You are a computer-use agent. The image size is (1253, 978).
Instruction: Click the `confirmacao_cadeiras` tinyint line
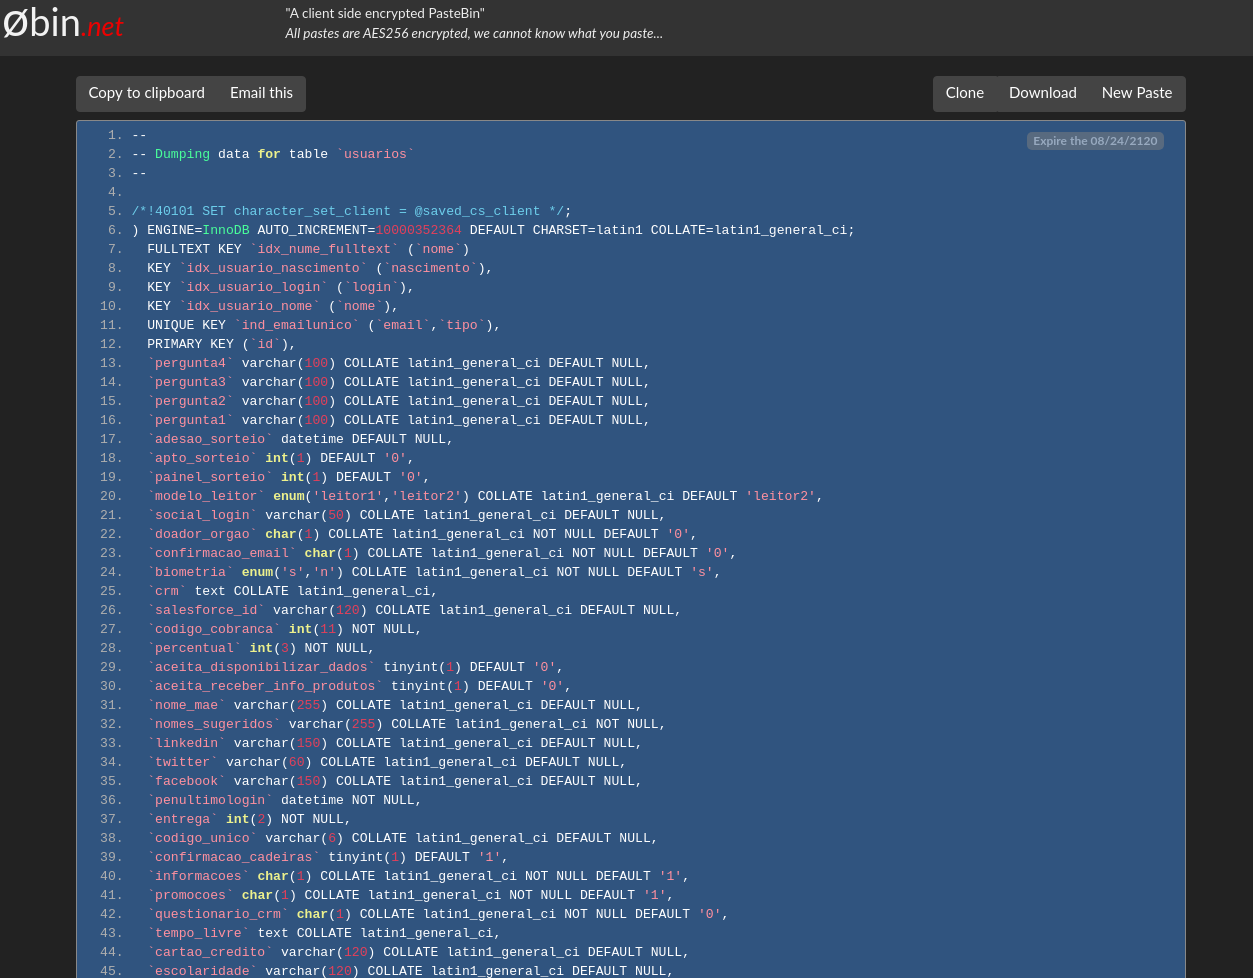click(328, 857)
